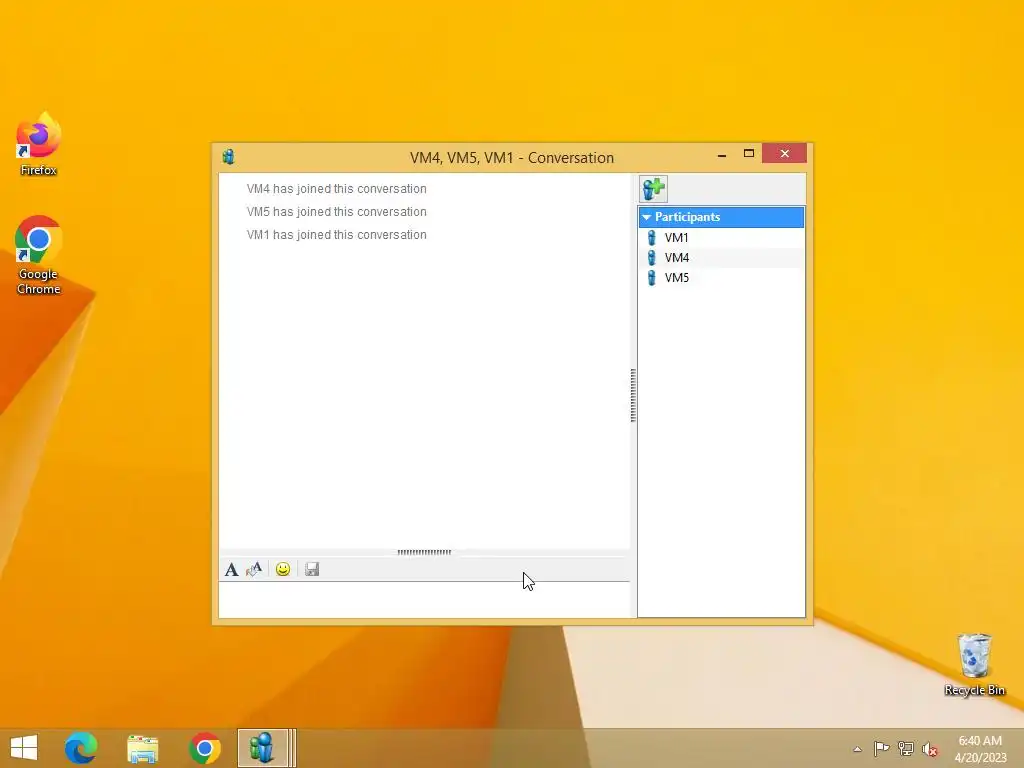
Task: Open the smiley emoticon picker
Action: click(283, 569)
